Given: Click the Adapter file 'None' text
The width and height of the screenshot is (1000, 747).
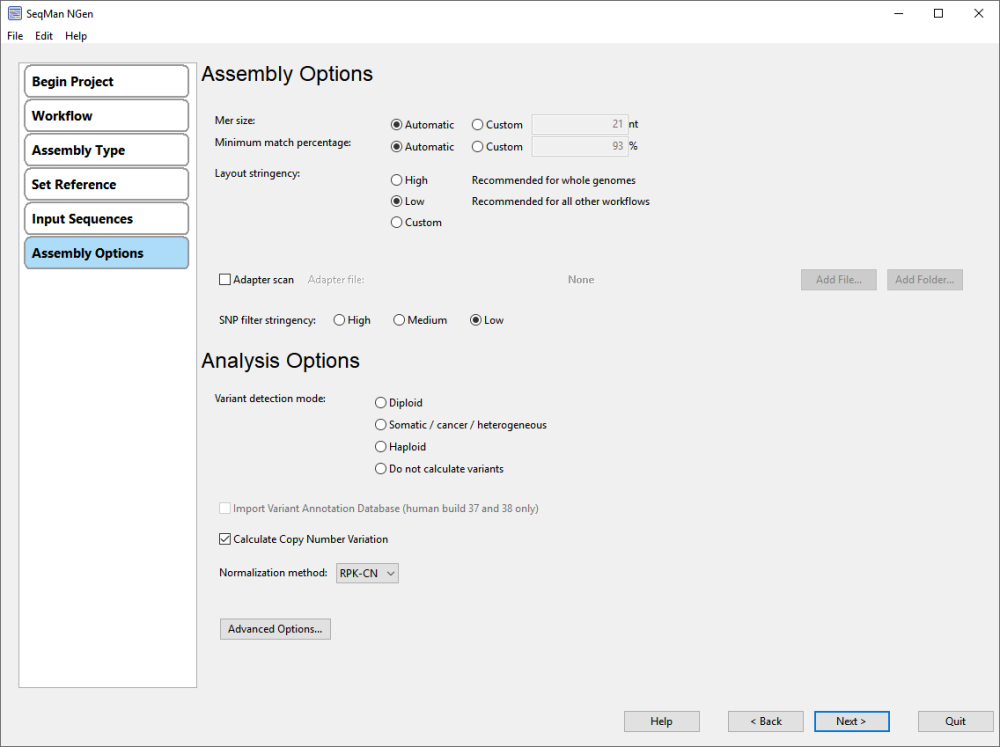Looking at the screenshot, I should click(581, 279).
